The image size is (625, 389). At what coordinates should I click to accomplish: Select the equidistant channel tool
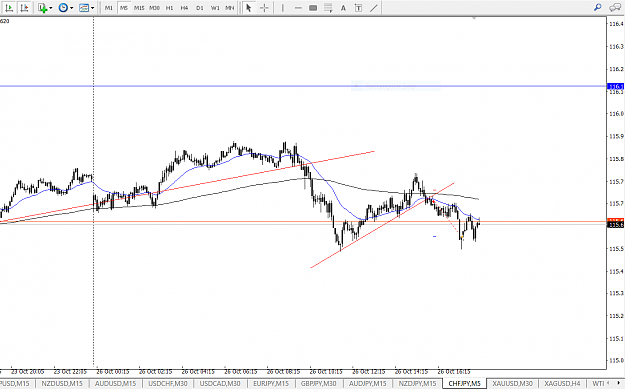(328, 8)
